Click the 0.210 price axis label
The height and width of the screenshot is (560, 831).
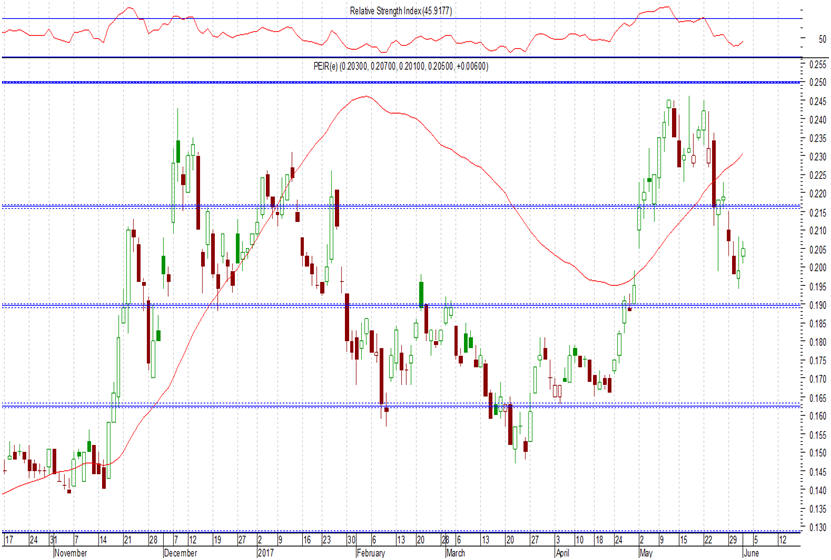(x=818, y=231)
